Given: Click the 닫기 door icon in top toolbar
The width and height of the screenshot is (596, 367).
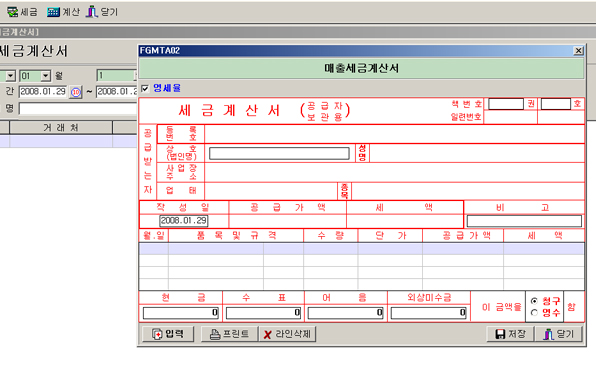Looking at the screenshot, I should click(x=92, y=12).
